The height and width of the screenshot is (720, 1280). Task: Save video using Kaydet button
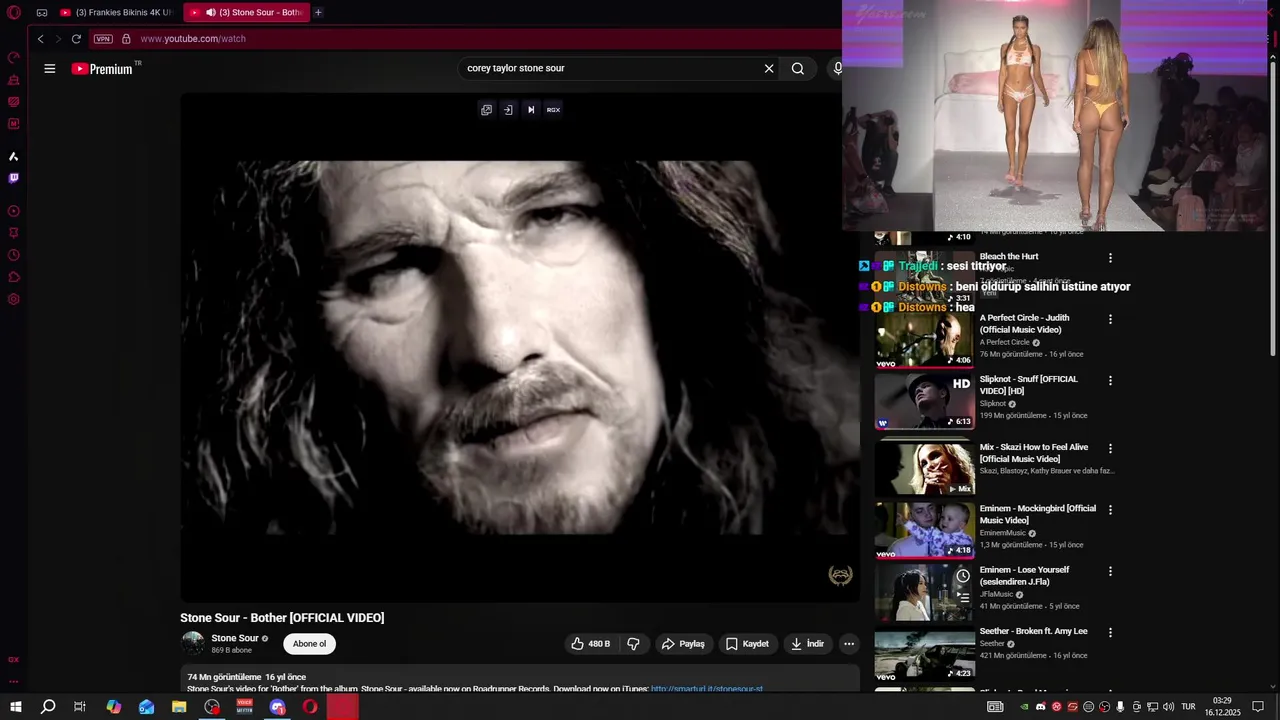[747, 644]
